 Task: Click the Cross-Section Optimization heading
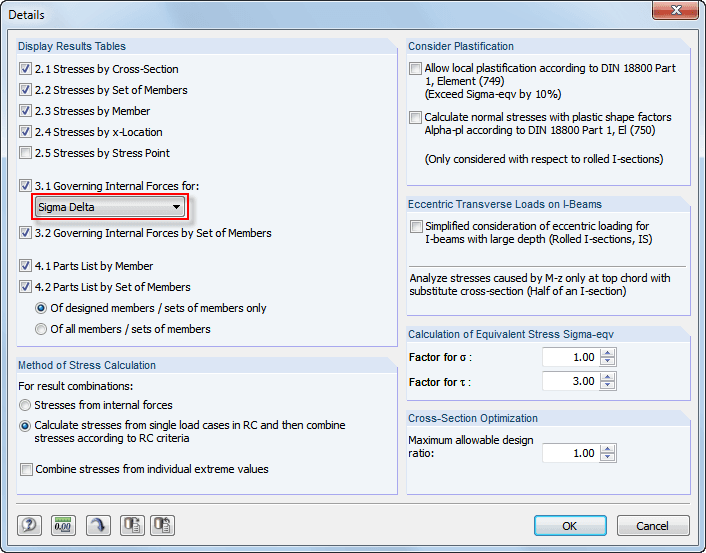tap(473, 418)
